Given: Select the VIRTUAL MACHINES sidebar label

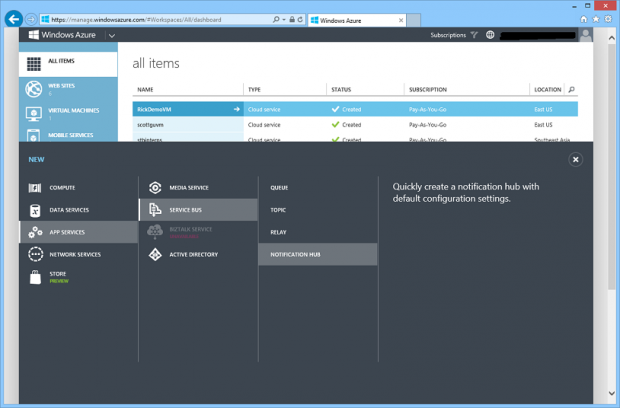Looking at the screenshot, I should [x=74, y=110].
